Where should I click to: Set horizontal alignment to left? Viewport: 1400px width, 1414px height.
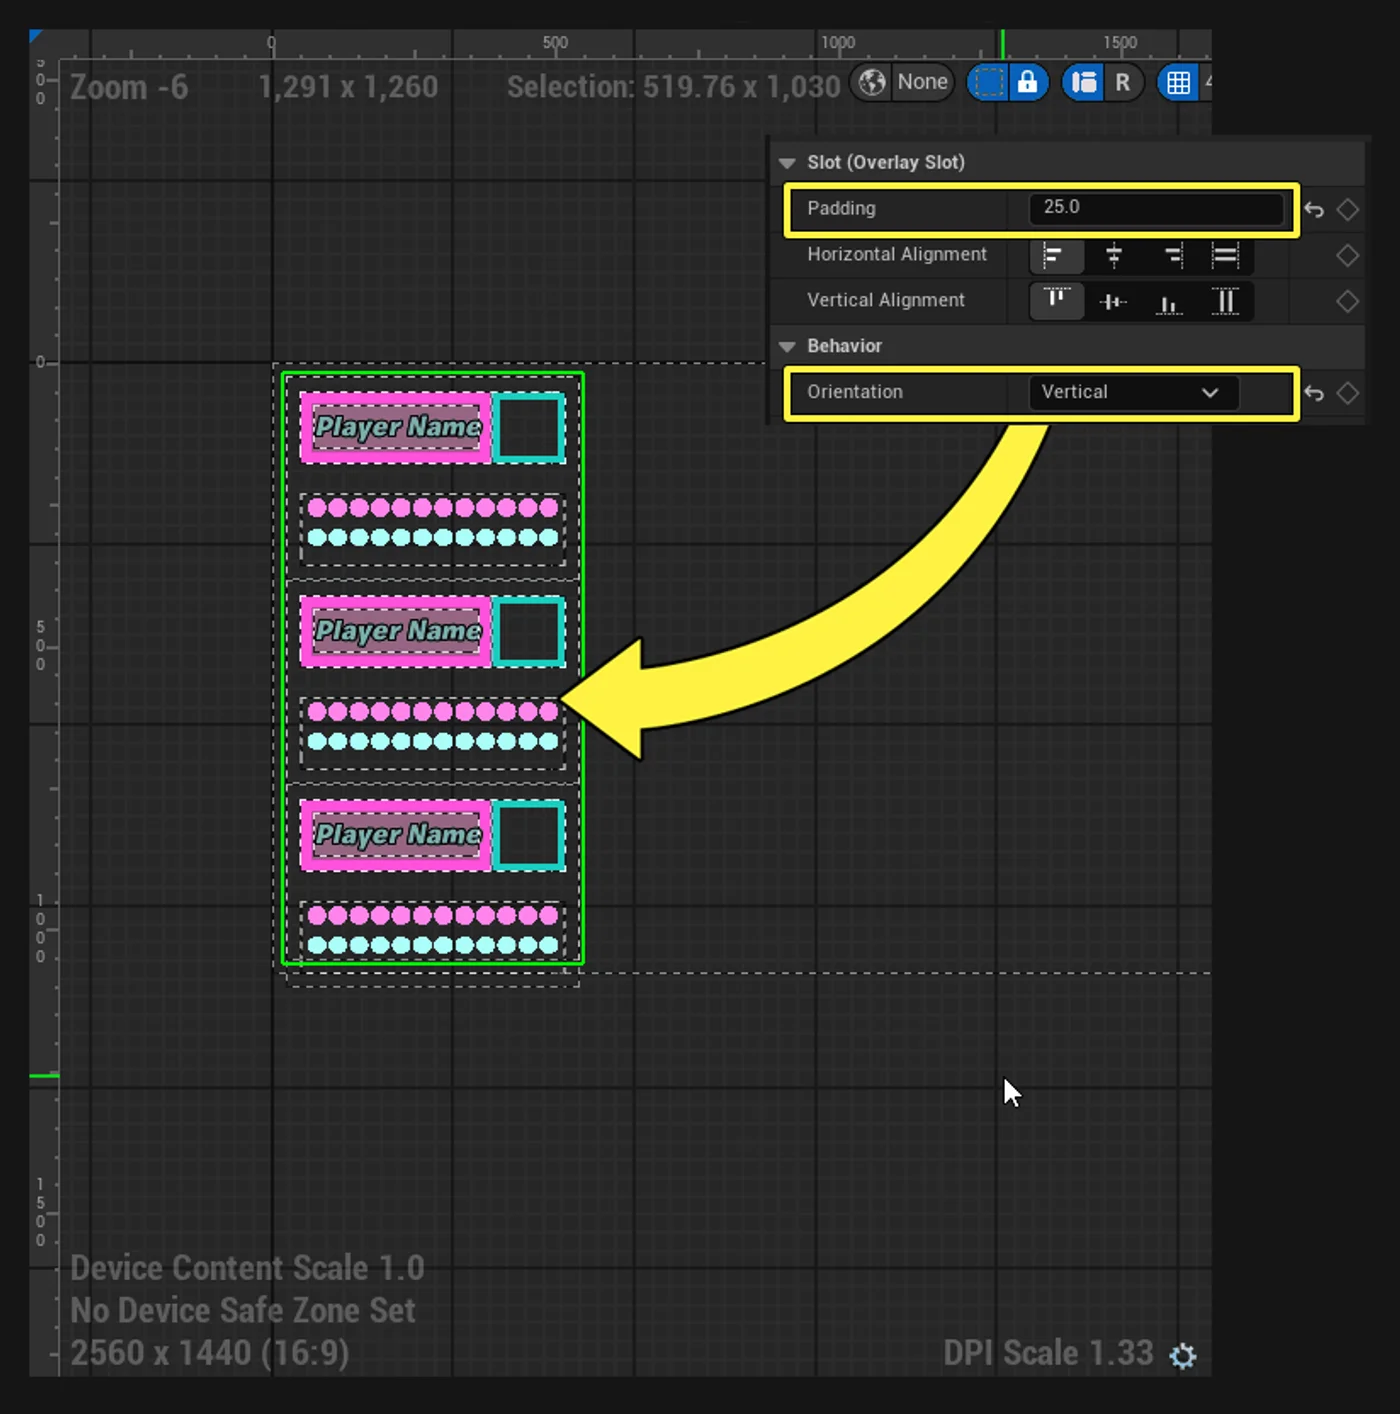tap(1056, 256)
